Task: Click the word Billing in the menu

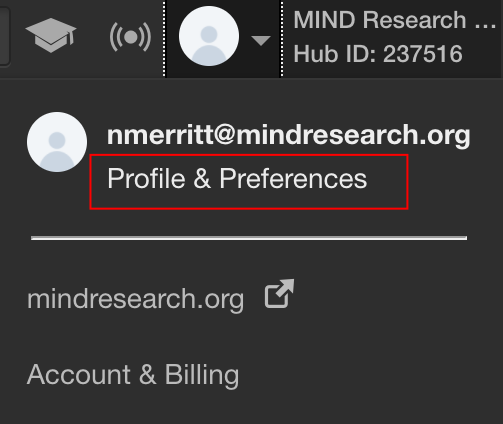Action: pyautogui.click(x=202, y=375)
